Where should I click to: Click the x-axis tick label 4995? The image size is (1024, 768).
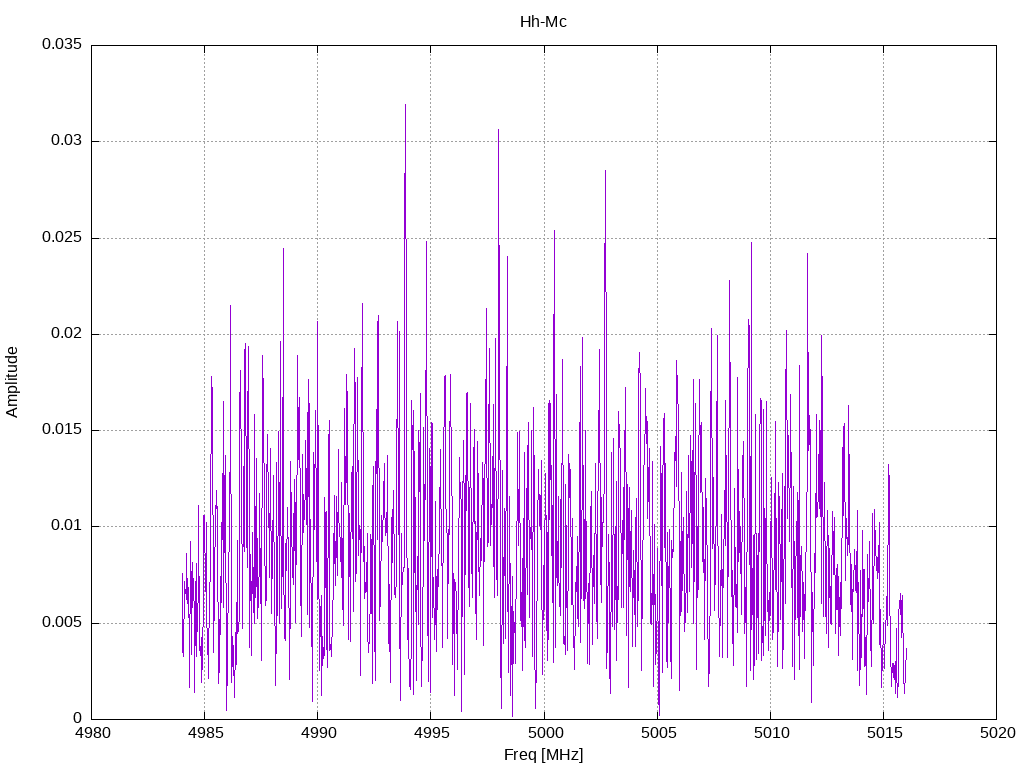pyautogui.click(x=432, y=733)
